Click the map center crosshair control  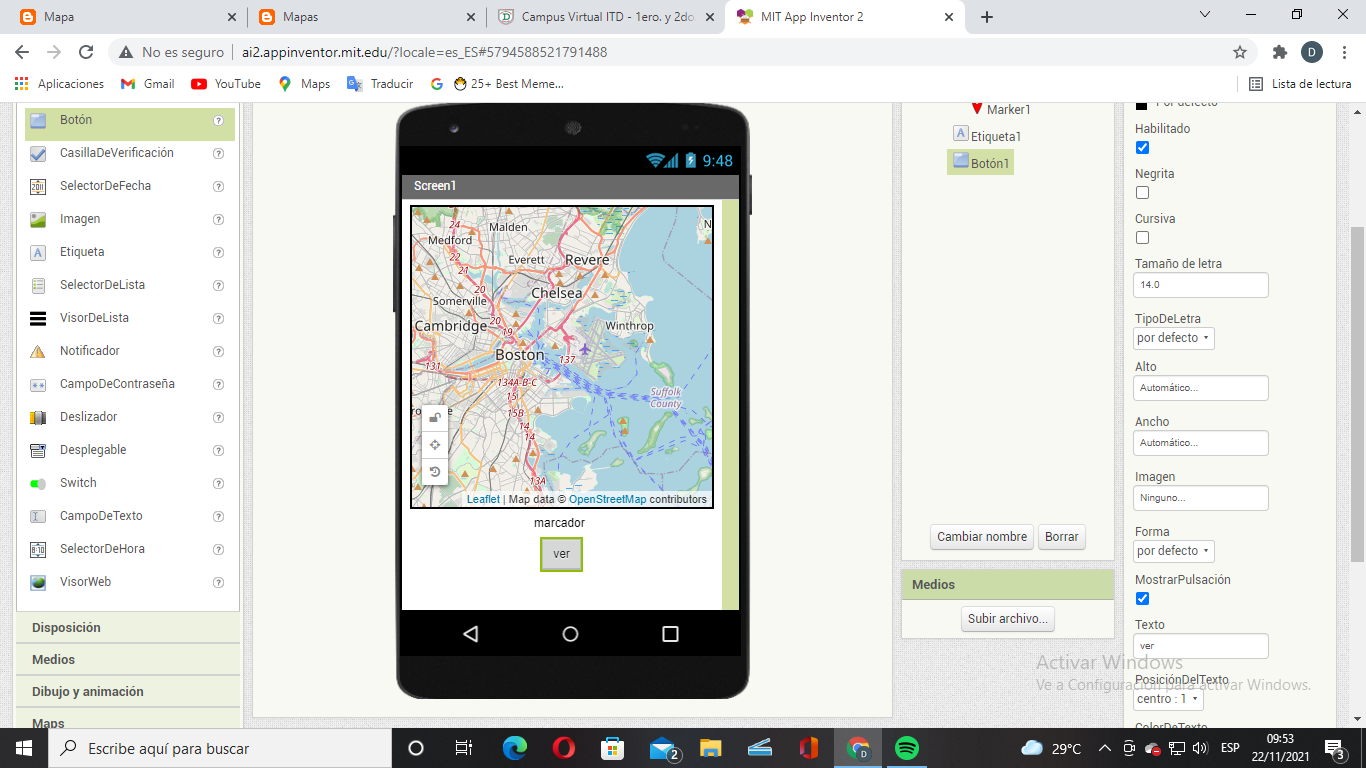[x=435, y=445]
